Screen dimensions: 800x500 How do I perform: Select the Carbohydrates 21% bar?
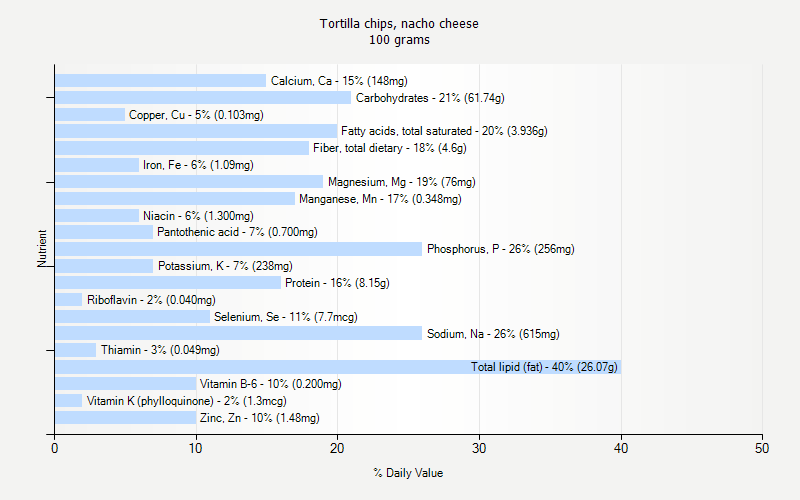203,98
